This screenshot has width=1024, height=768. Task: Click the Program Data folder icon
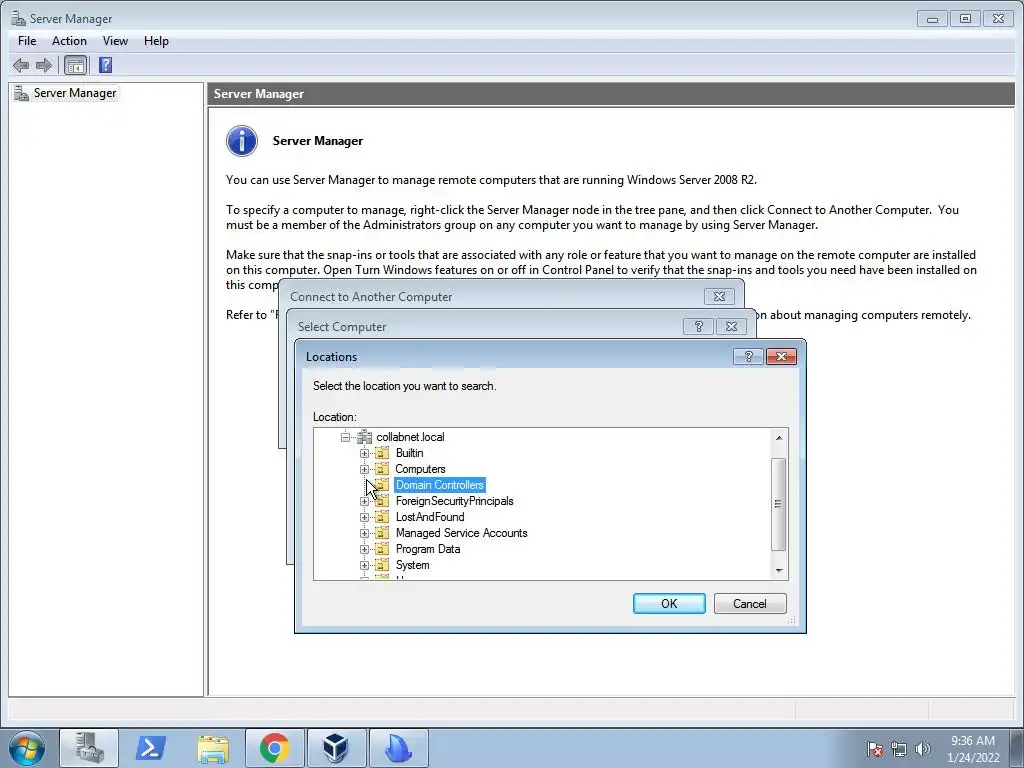(382, 549)
